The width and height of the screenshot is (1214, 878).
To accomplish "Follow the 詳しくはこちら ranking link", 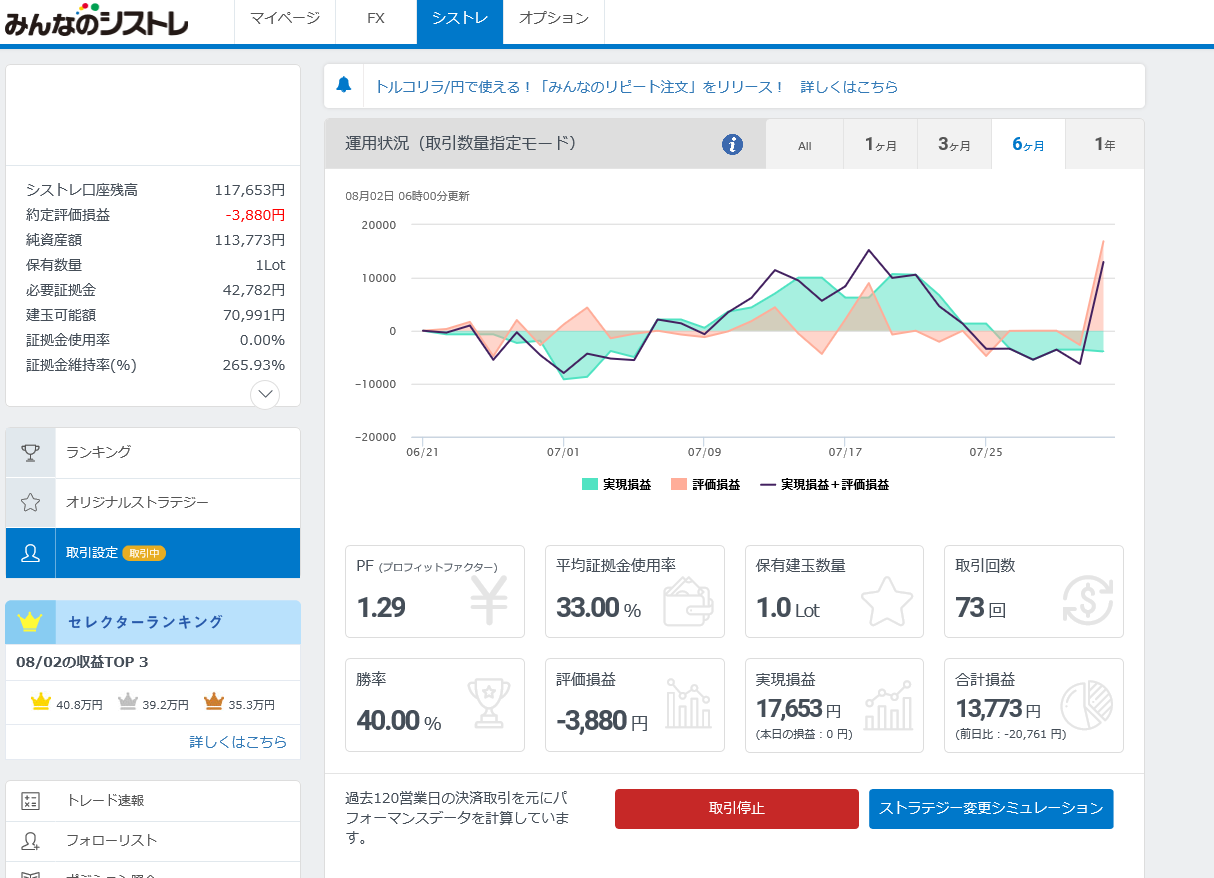I will coord(238,742).
